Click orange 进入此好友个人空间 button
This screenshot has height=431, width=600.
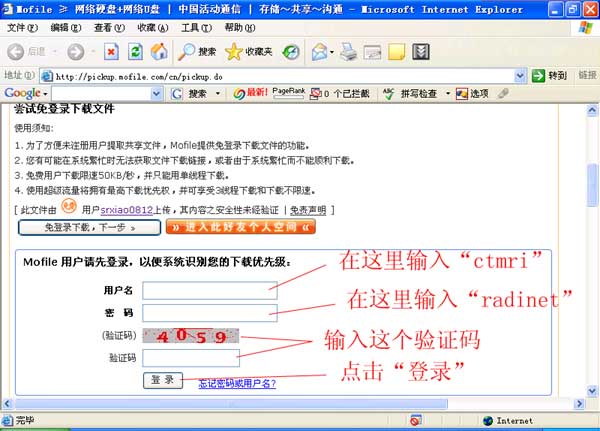pyautogui.click(x=241, y=227)
